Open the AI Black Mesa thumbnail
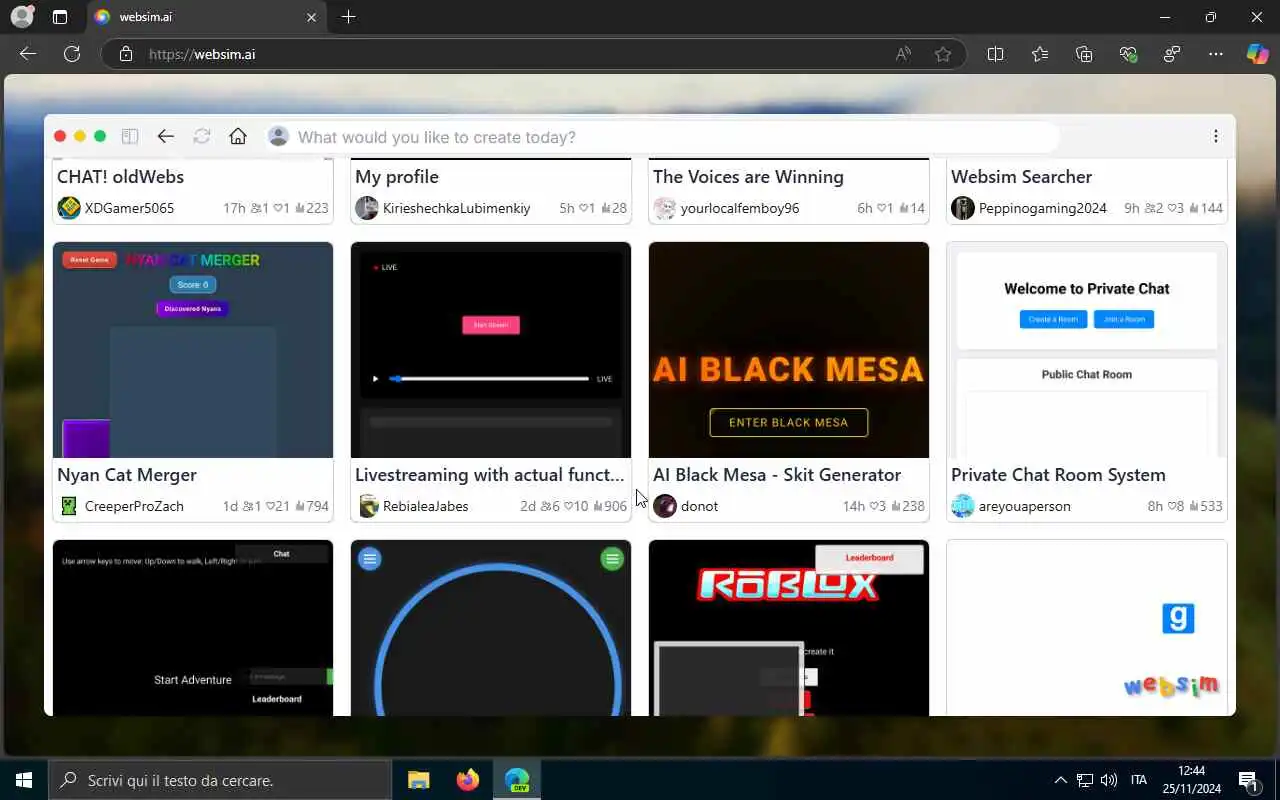Image resolution: width=1280 pixels, height=800 pixels. tap(789, 350)
